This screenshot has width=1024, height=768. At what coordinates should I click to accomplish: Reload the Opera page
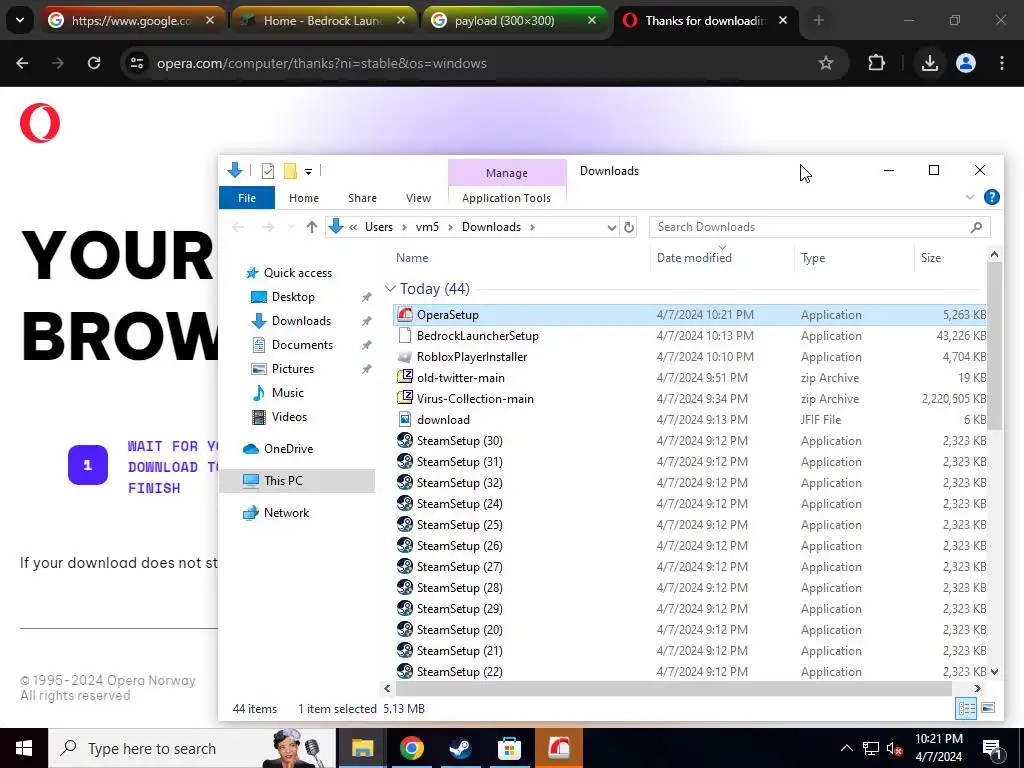(94, 63)
